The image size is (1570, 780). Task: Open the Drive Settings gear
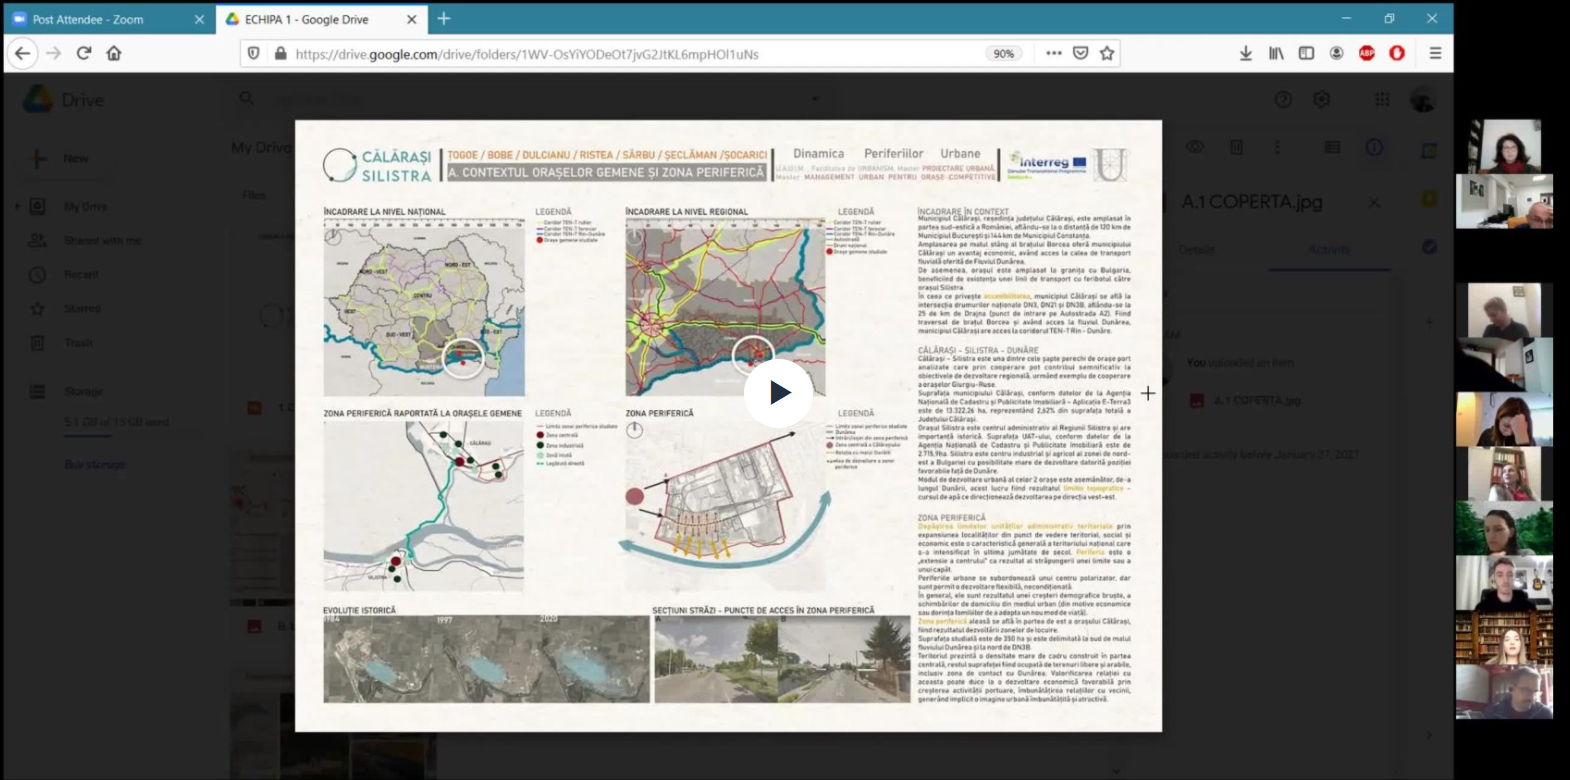pos(1321,99)
